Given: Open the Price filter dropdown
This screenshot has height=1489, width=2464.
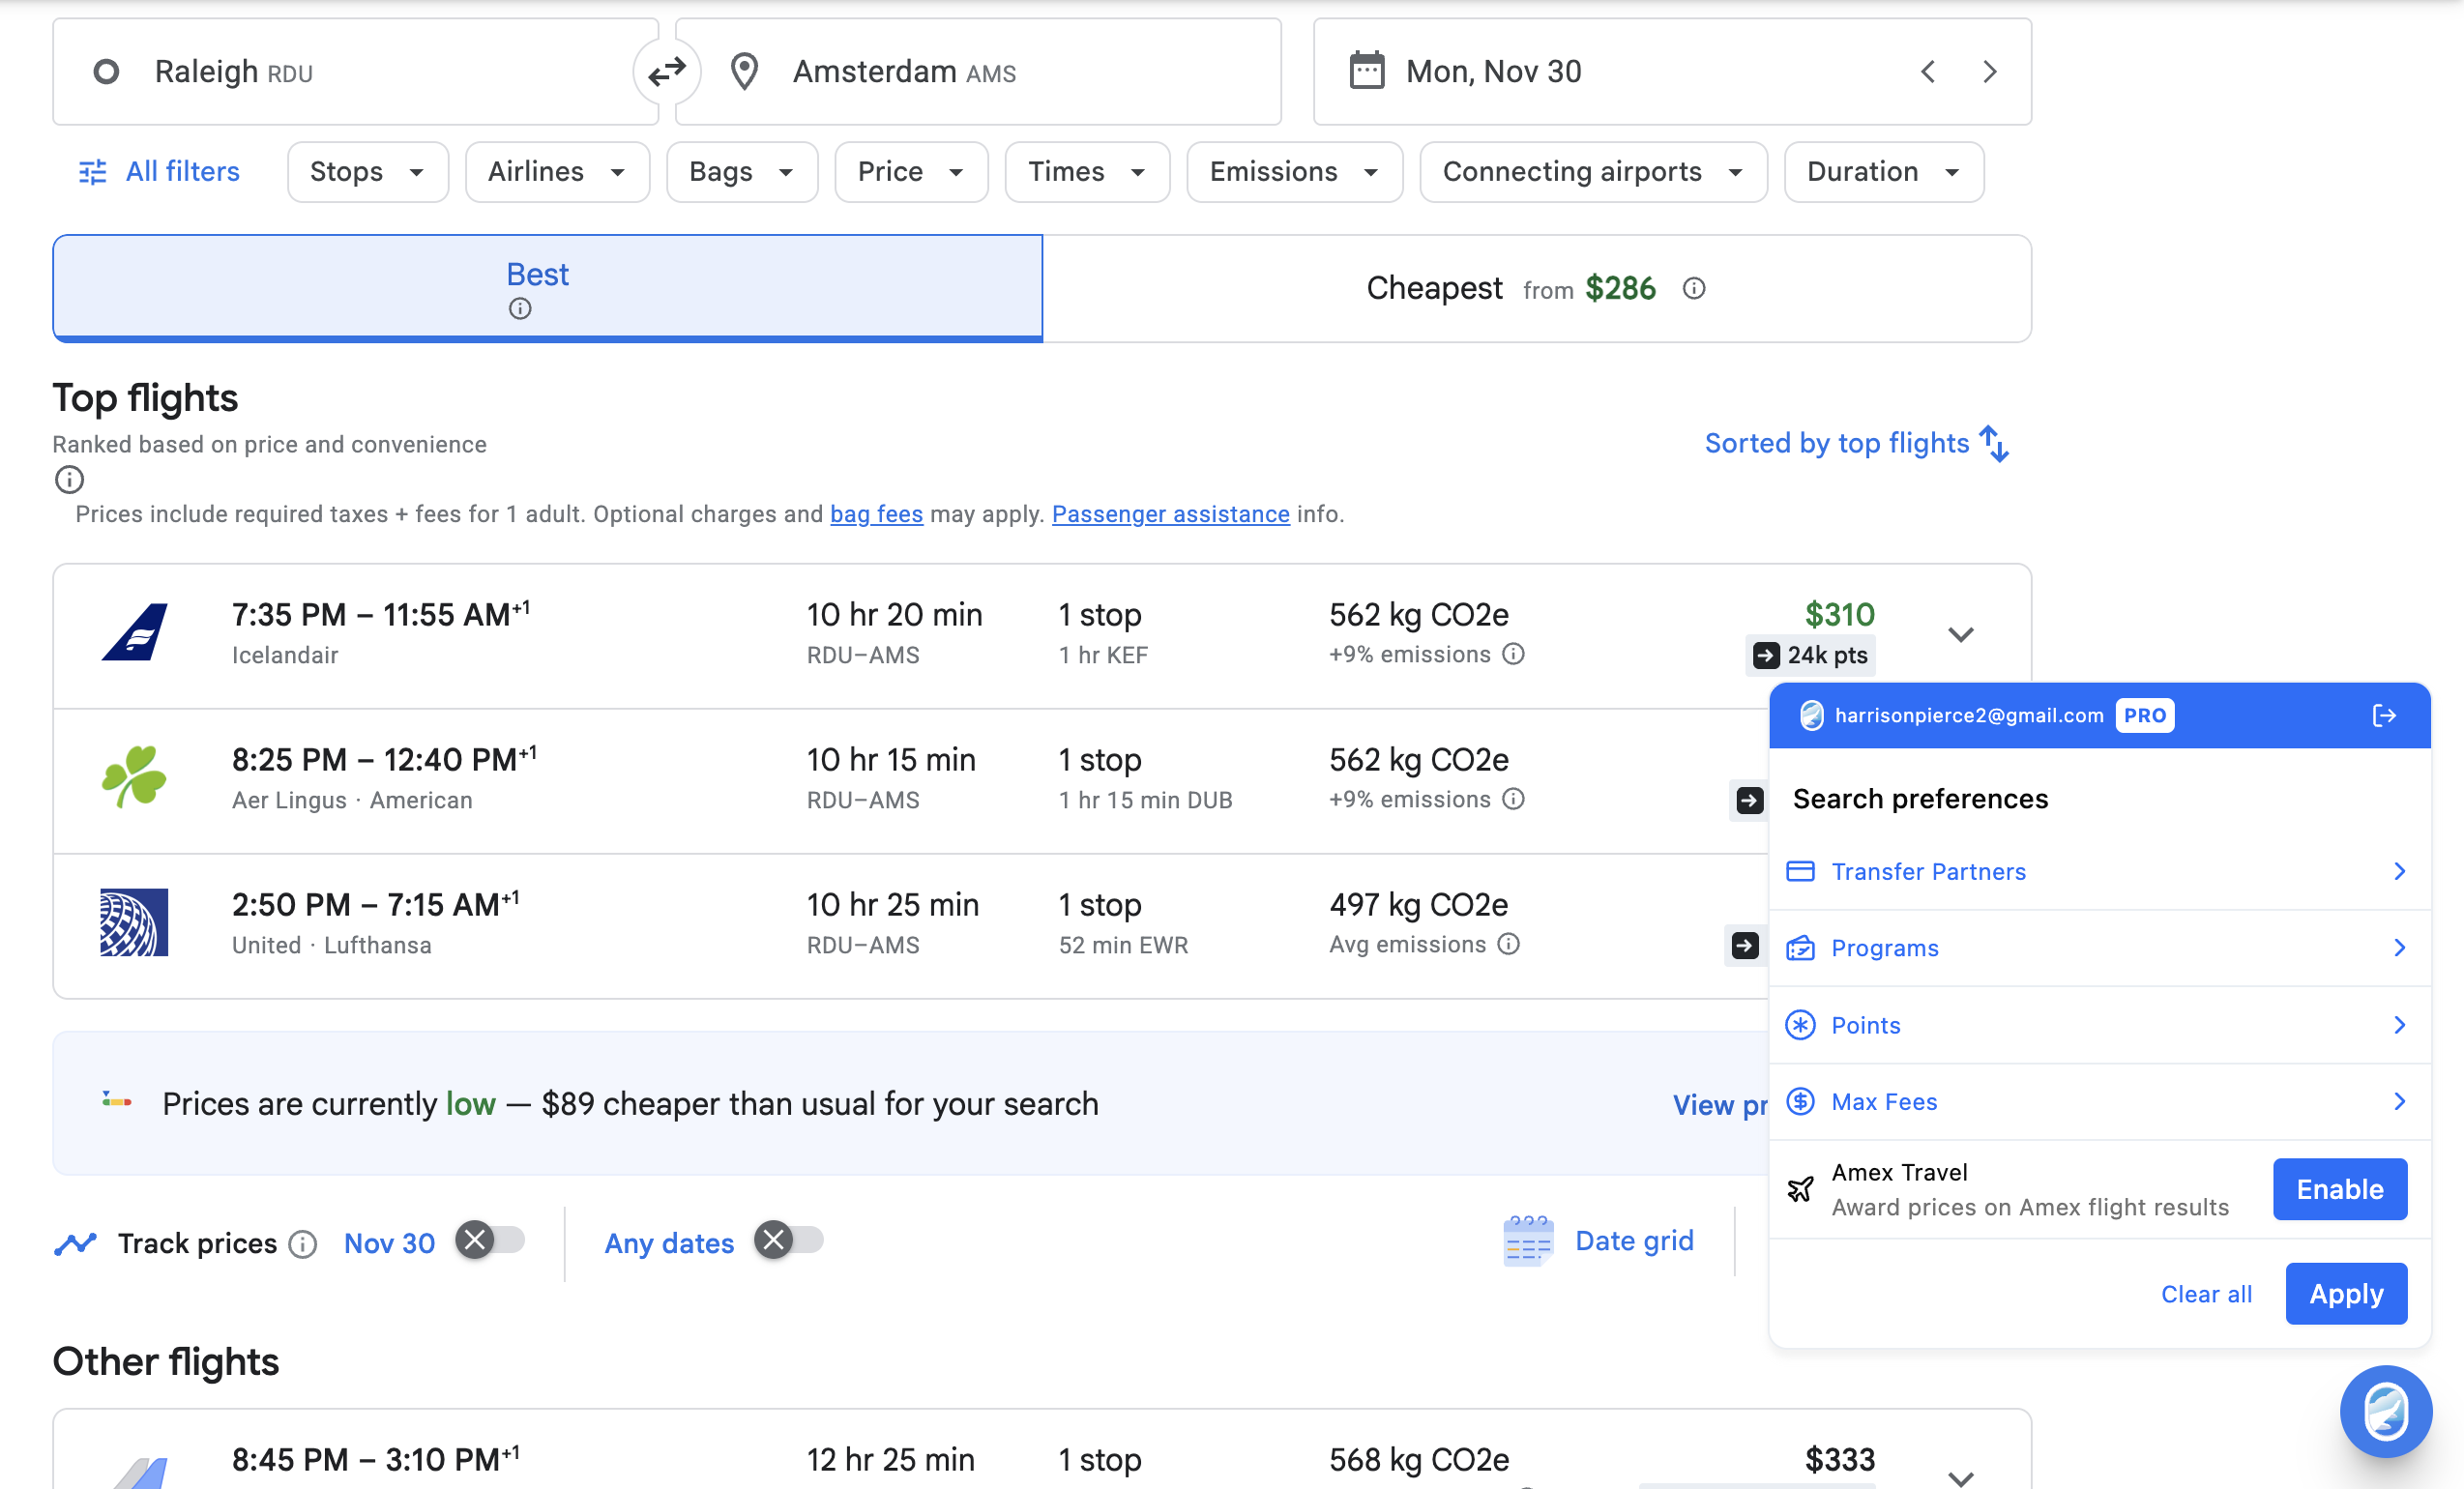Looking at the screenshot, I should pyautogui.click(x=911, y=172).
